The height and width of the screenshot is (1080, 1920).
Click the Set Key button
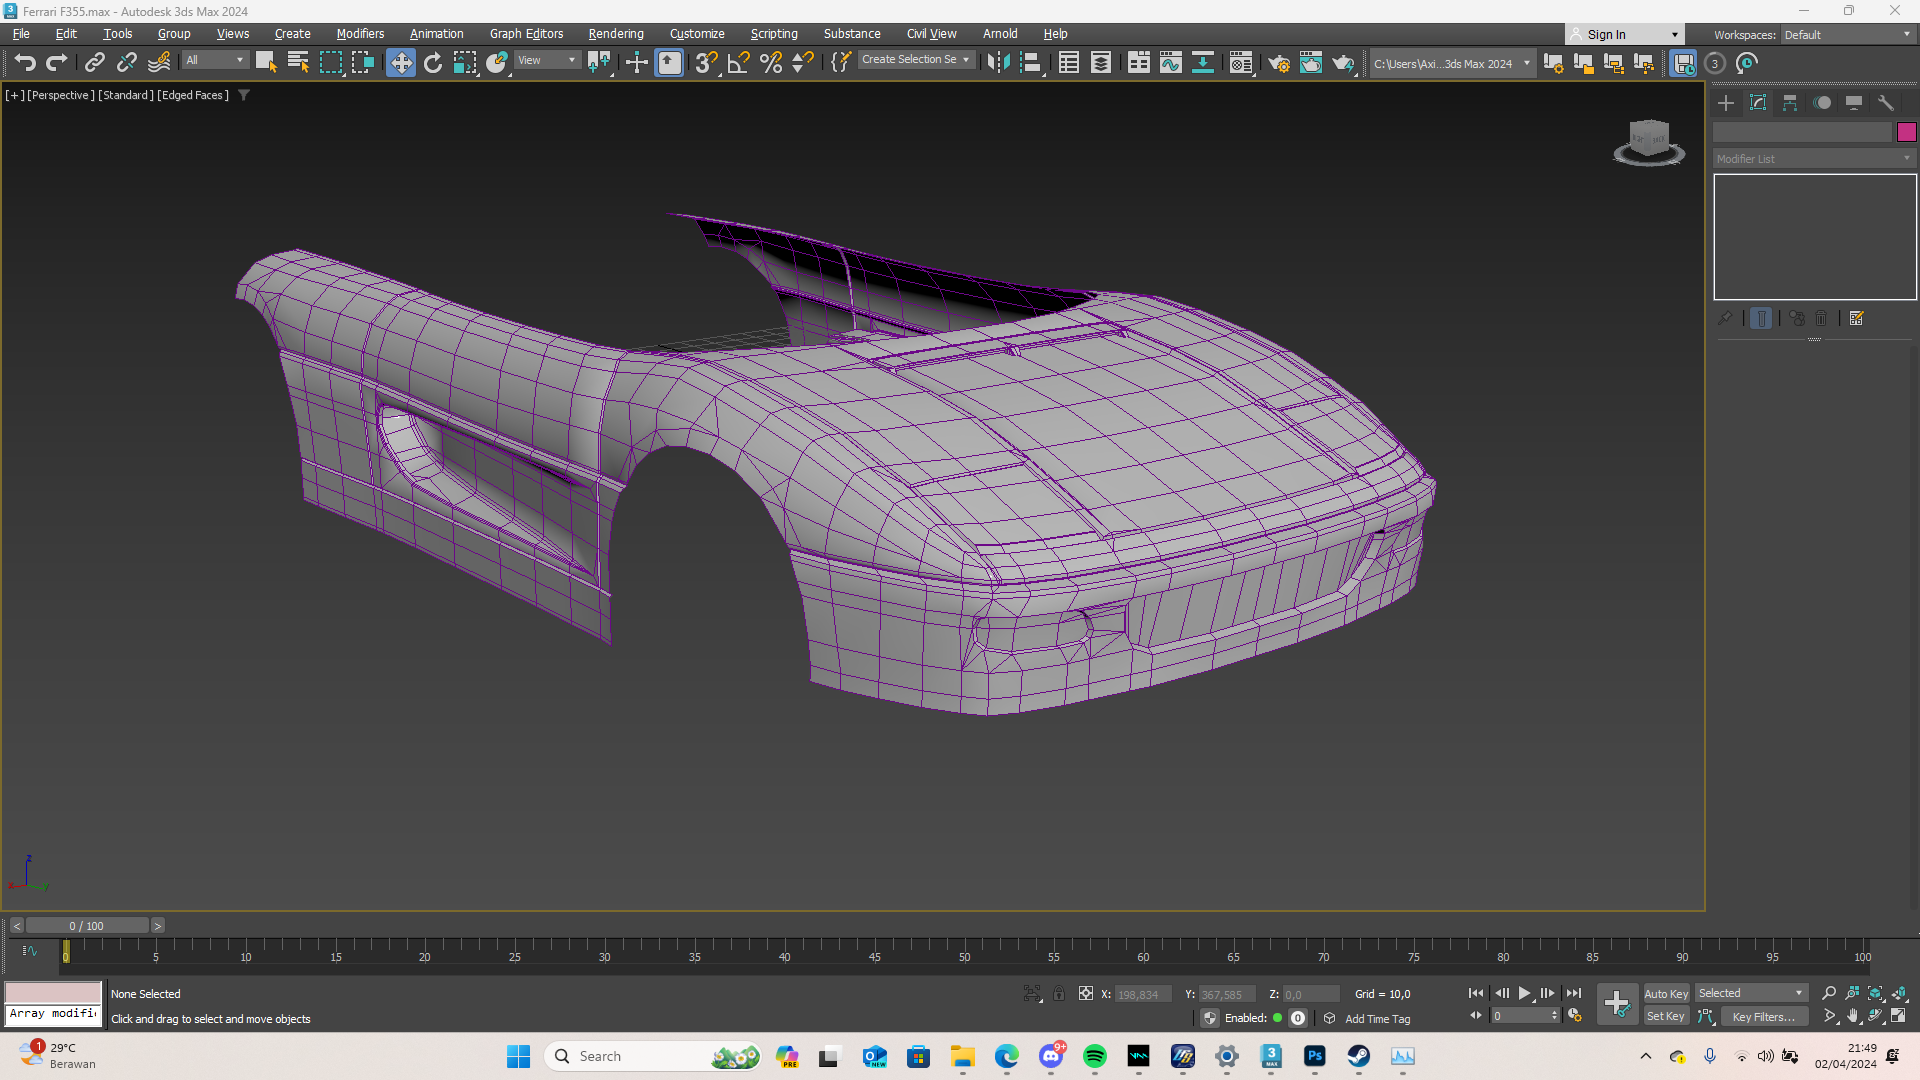coord(1665,1016)
